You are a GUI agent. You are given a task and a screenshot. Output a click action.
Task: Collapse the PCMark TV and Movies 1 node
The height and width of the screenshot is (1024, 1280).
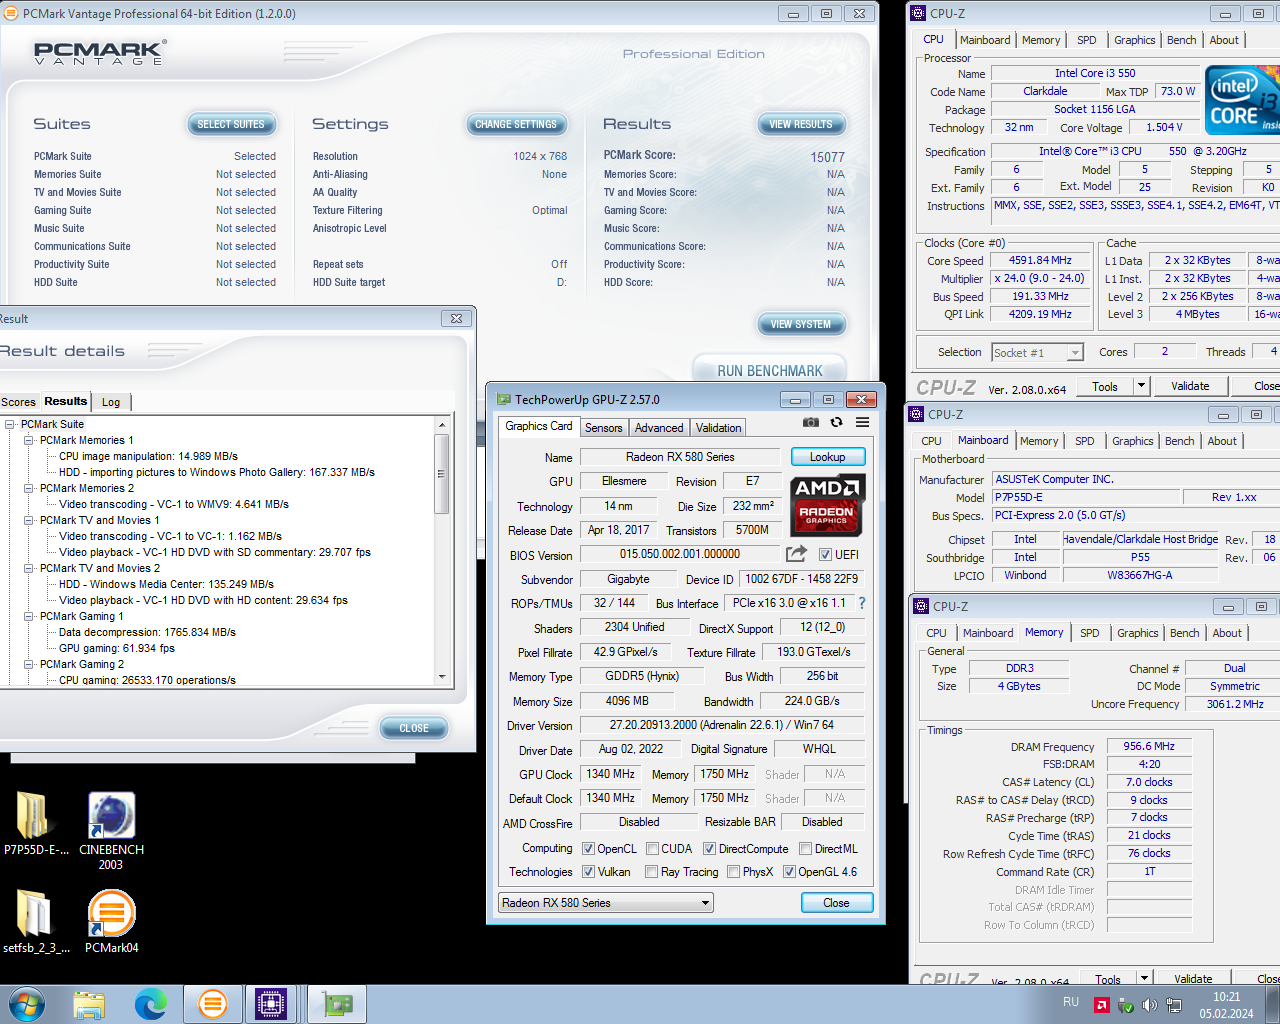[29, 520]
